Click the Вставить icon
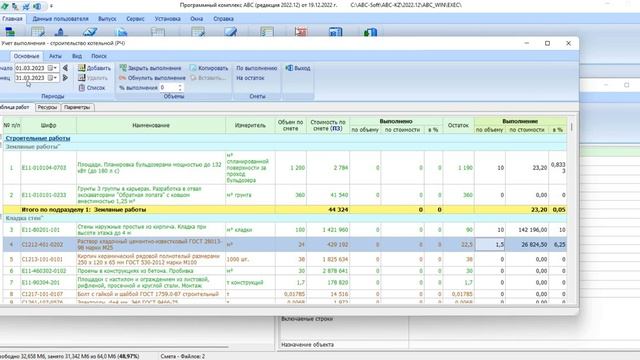Screen dimensions: 640x360 [193, 78]
